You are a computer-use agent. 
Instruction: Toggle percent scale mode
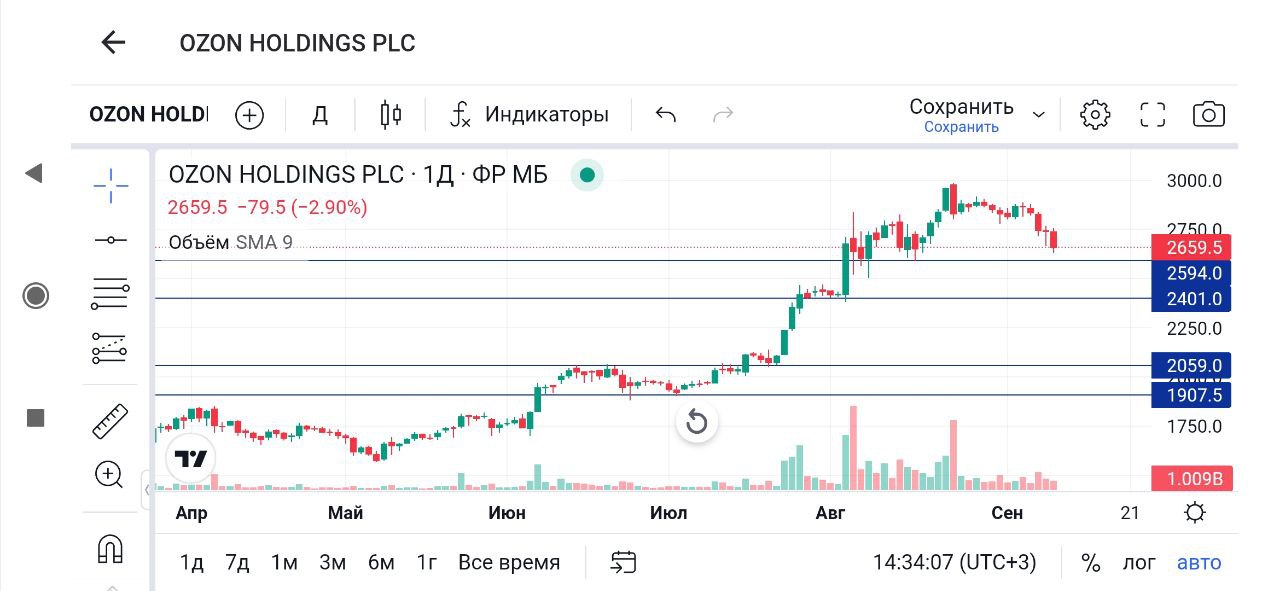1091,563
